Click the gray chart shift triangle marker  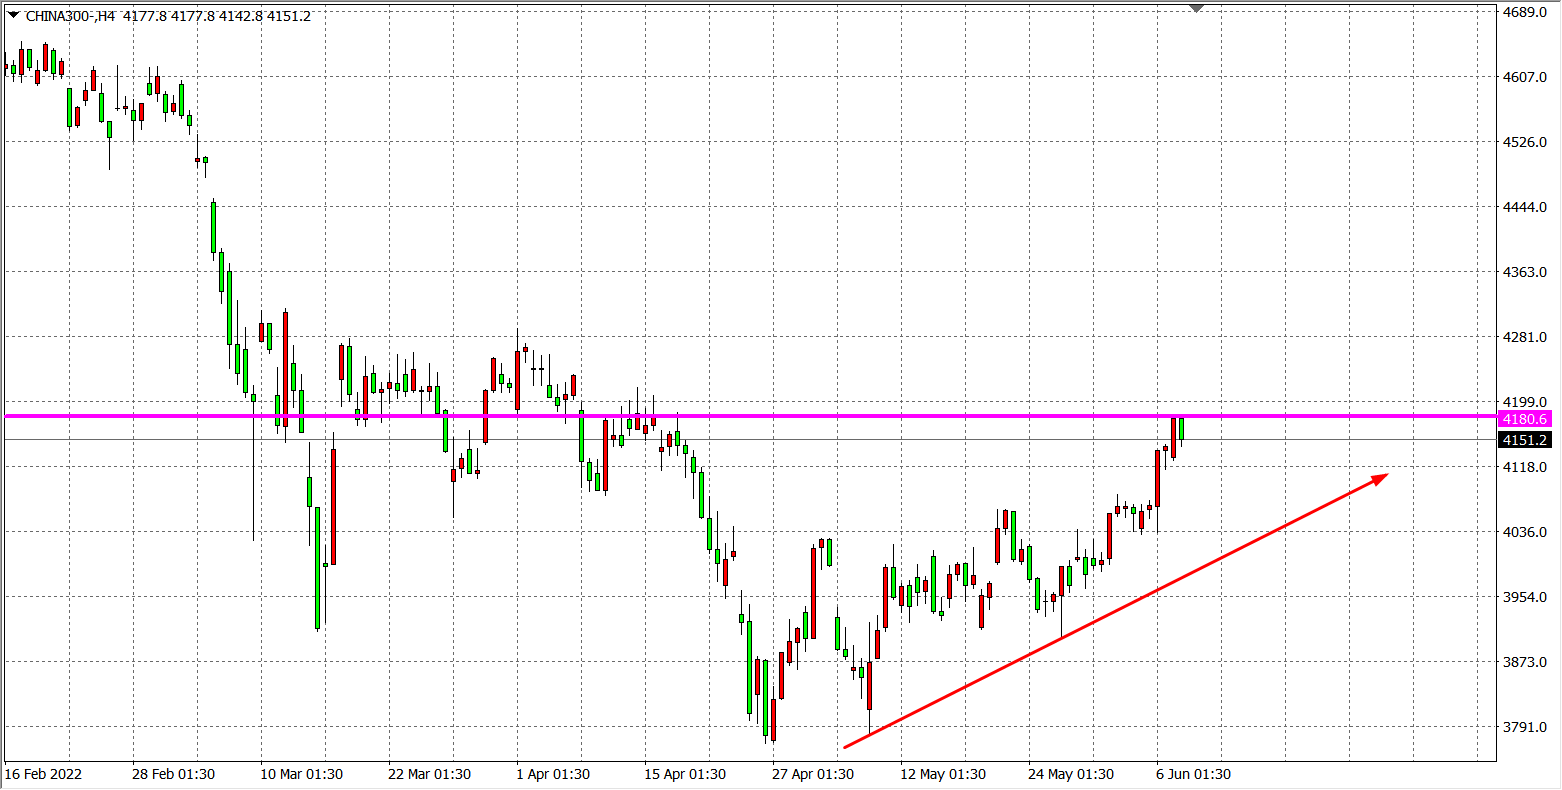click(1196, 8)
